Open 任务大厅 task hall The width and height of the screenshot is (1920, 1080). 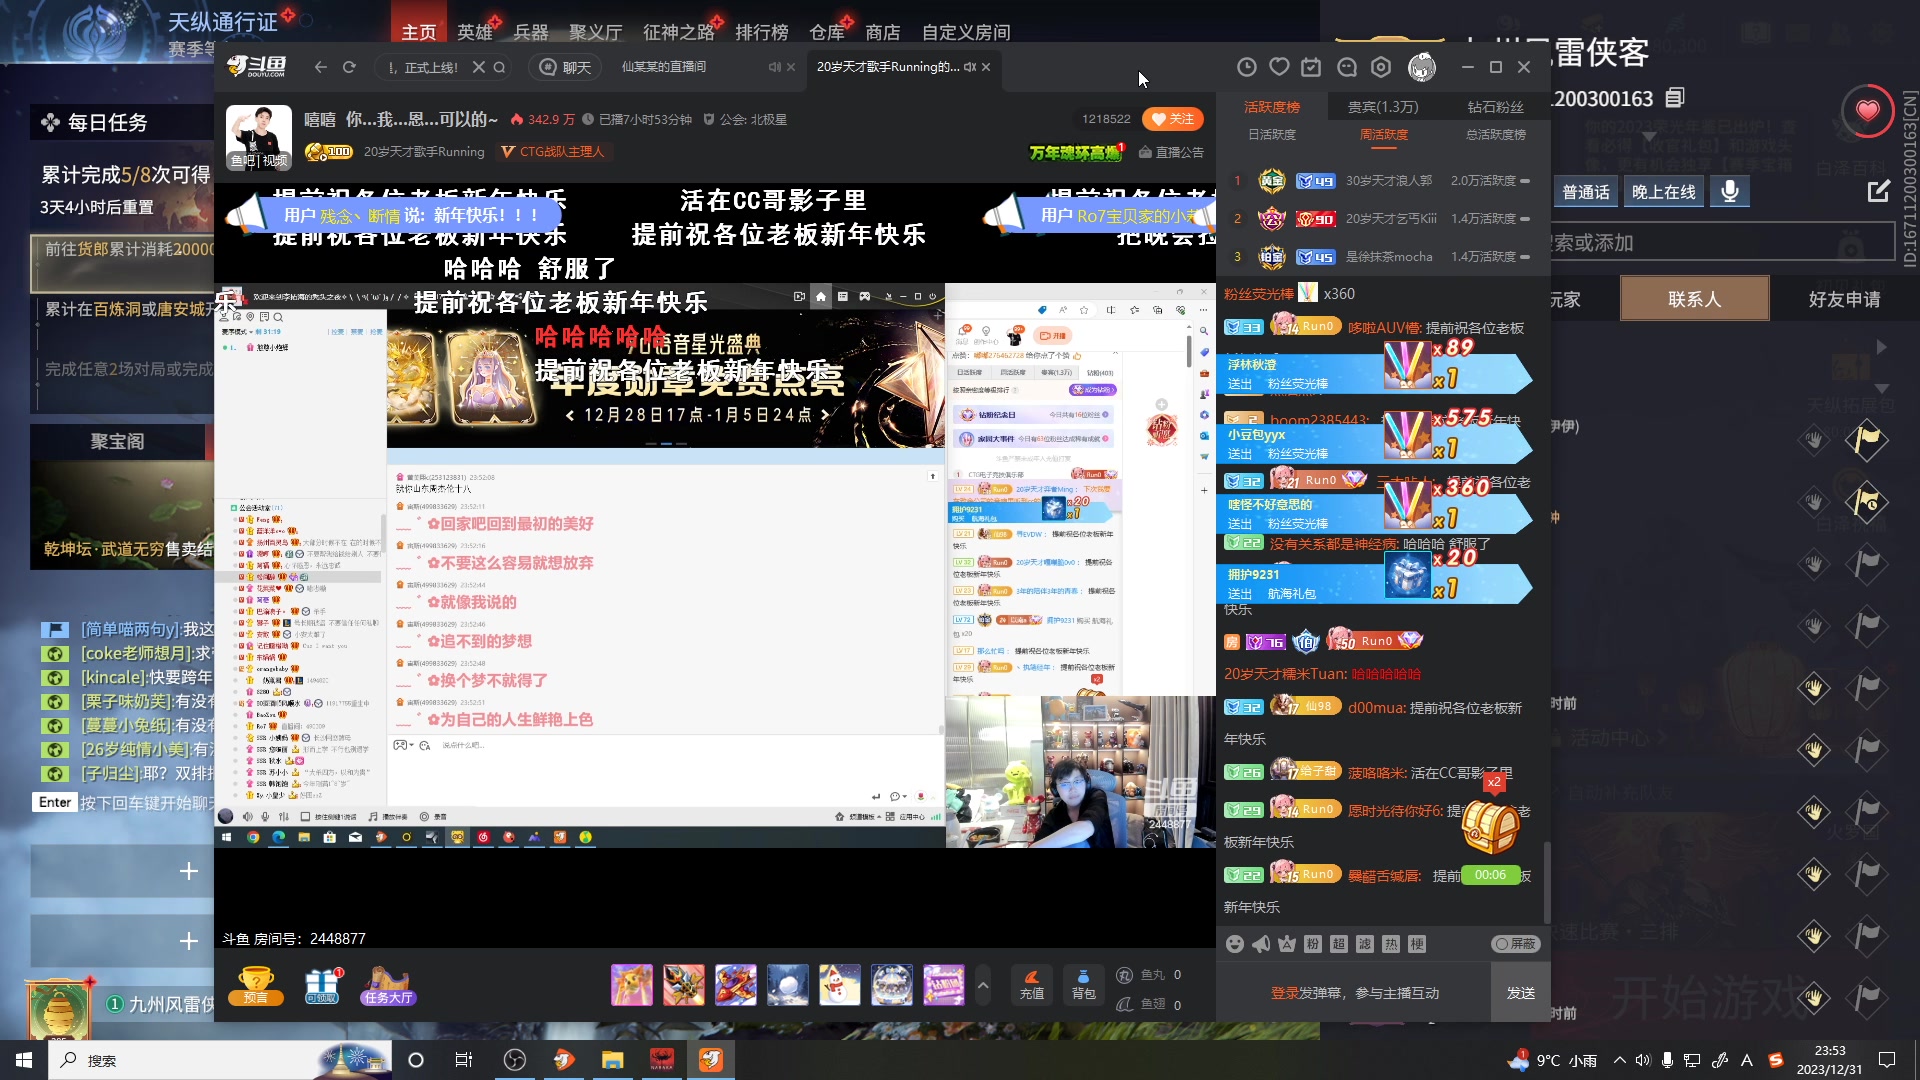click(x=388, y=985)
